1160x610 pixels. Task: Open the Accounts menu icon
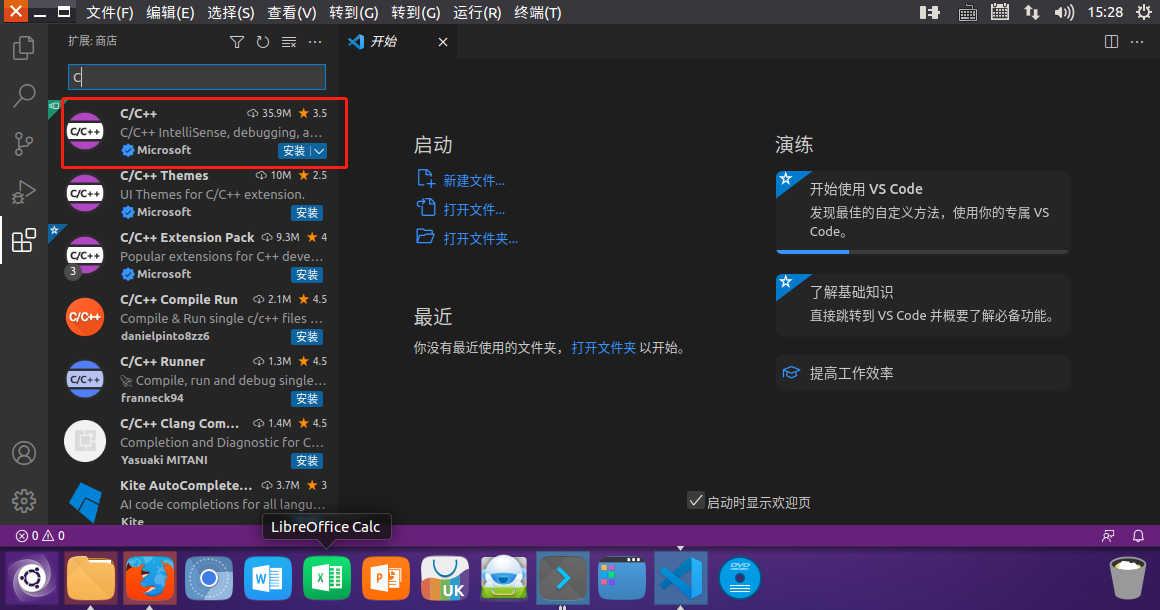[x=24, y=453]
